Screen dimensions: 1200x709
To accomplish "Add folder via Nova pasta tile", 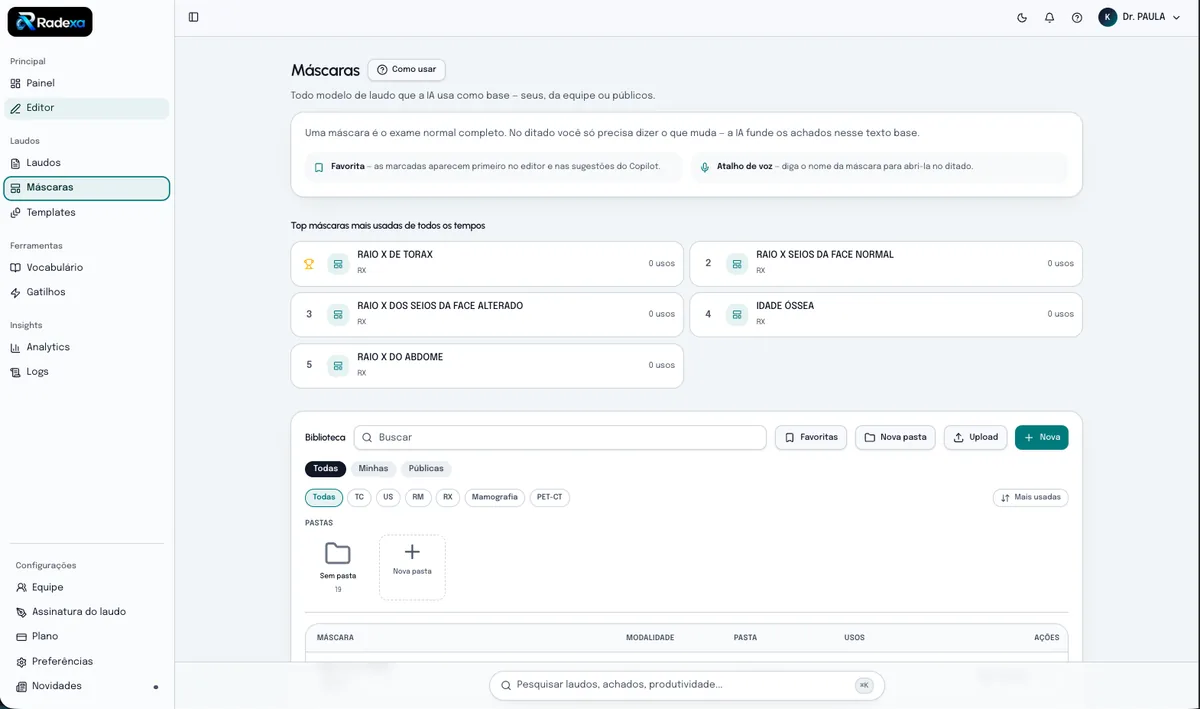I will pos(412,567).
